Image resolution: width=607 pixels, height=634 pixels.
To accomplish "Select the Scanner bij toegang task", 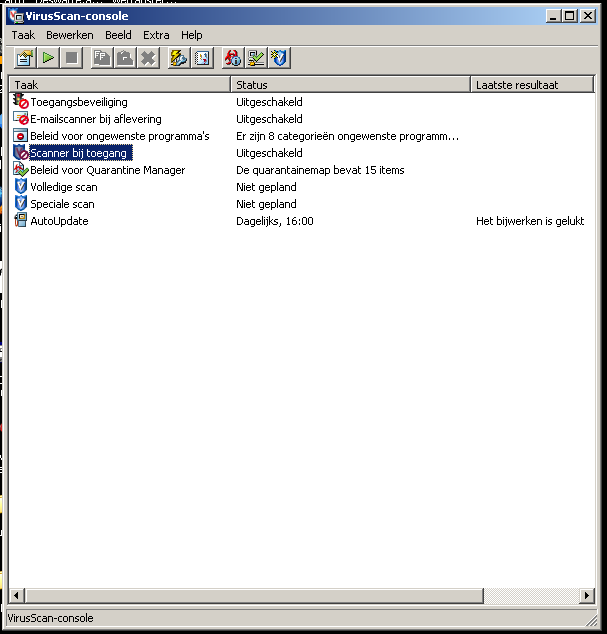I will pyautogui.click(x=80, y=153).
